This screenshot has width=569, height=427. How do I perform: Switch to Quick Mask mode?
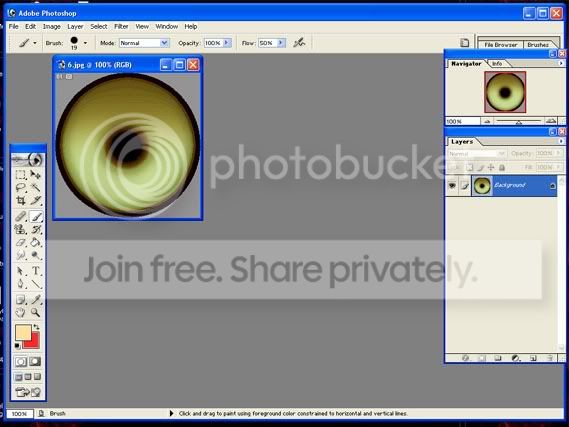pyautogui.click(x=36, y=362)
